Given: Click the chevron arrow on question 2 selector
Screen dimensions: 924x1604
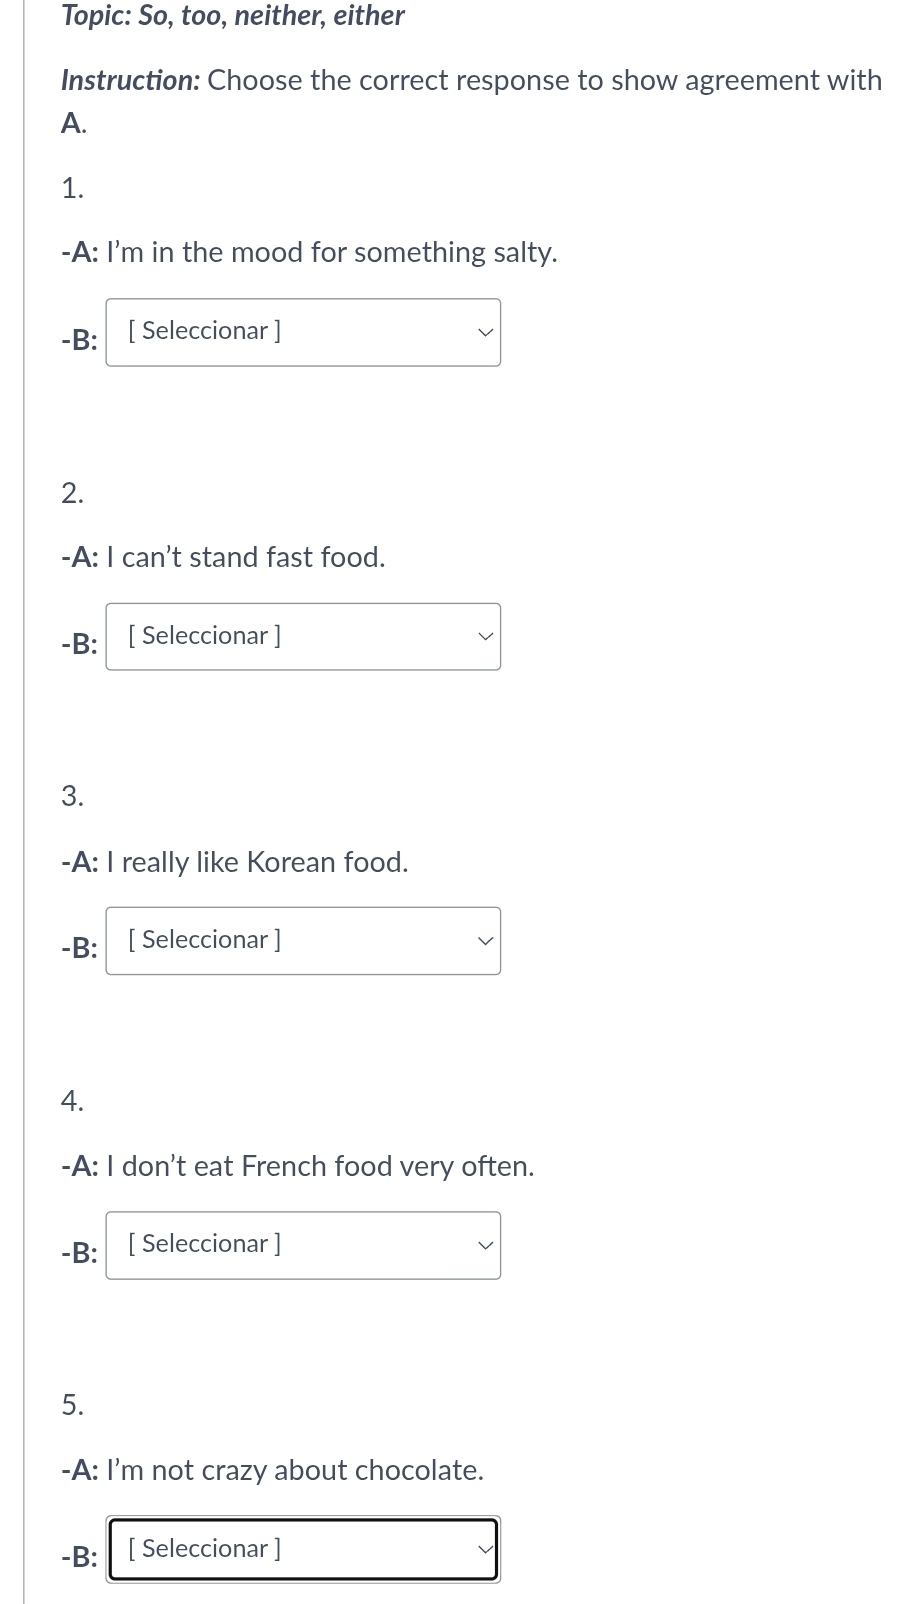Looking at the screenshot, I should [x=485, y=637].
